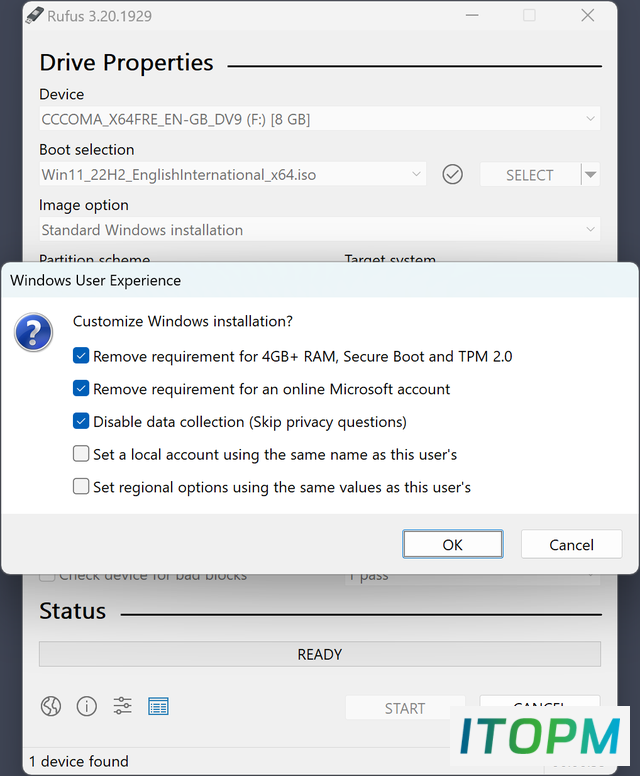
Task: Enable Set regional options checkbox
Action: coord(81,486)
